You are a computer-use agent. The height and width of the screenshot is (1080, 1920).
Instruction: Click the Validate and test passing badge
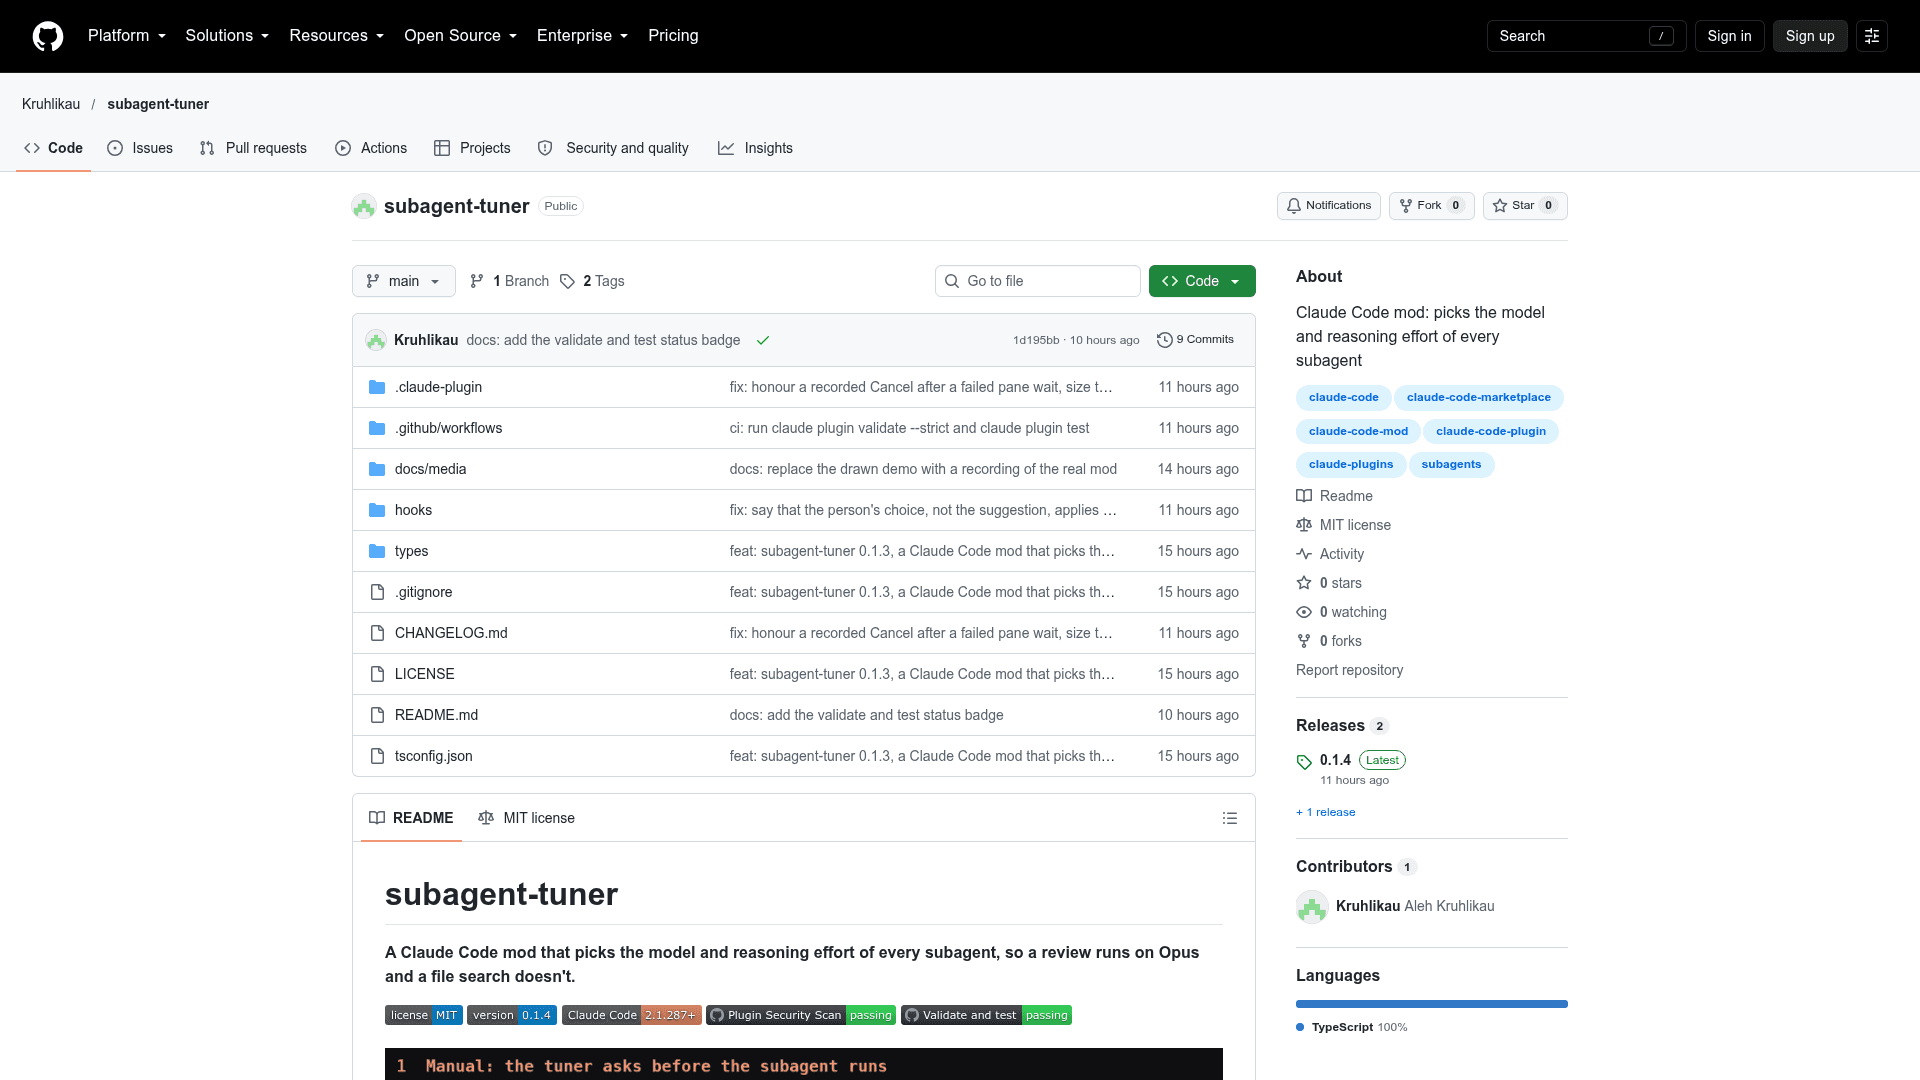pyautogui.click(x=986, y=1015)
